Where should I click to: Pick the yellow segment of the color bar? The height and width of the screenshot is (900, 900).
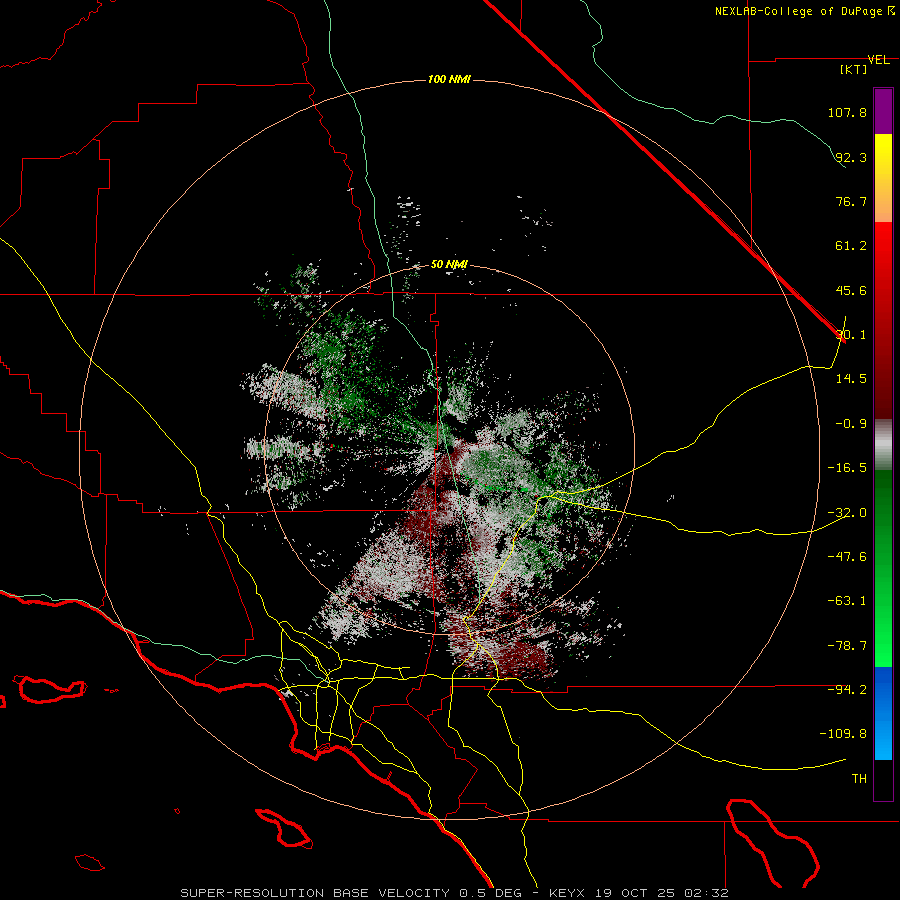[883, 178]
